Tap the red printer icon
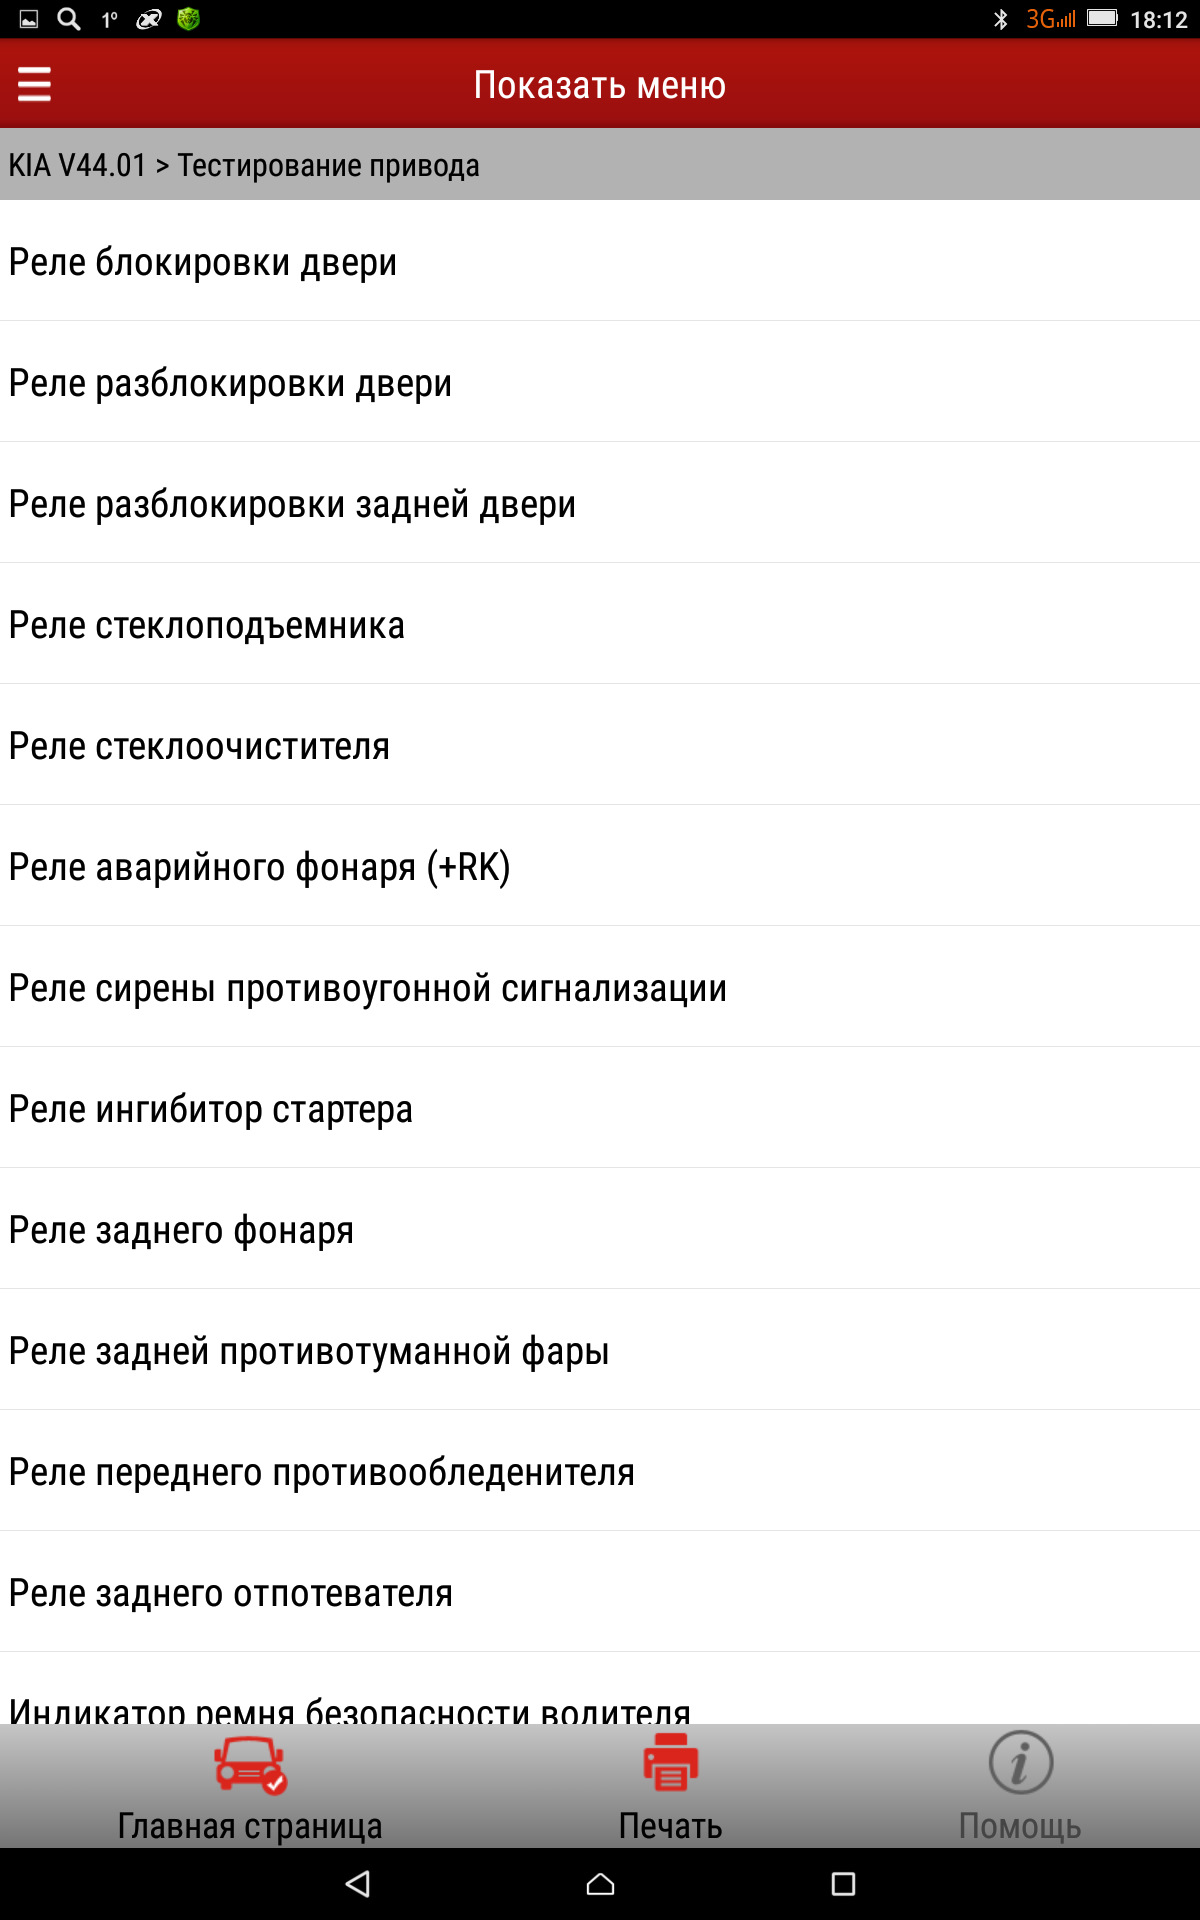 coord(670,1763)
